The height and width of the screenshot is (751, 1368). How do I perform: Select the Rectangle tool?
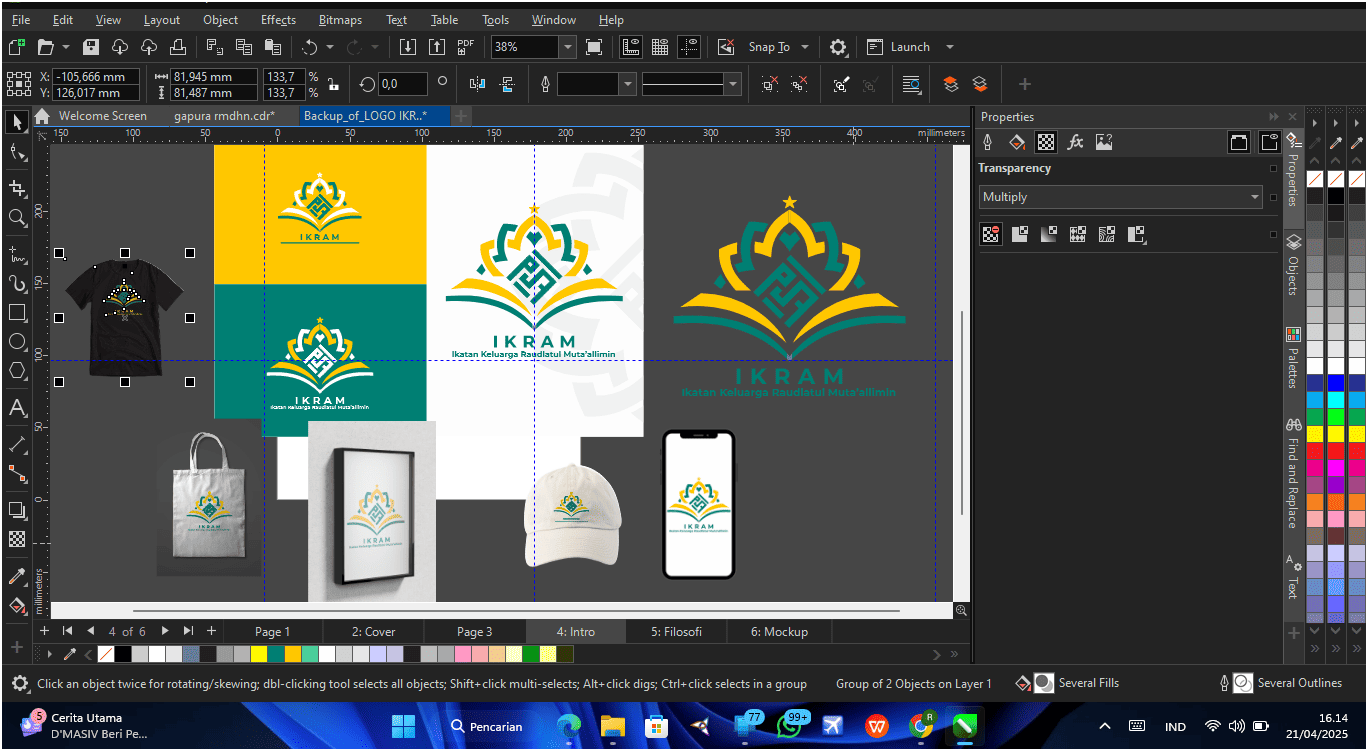15,312
